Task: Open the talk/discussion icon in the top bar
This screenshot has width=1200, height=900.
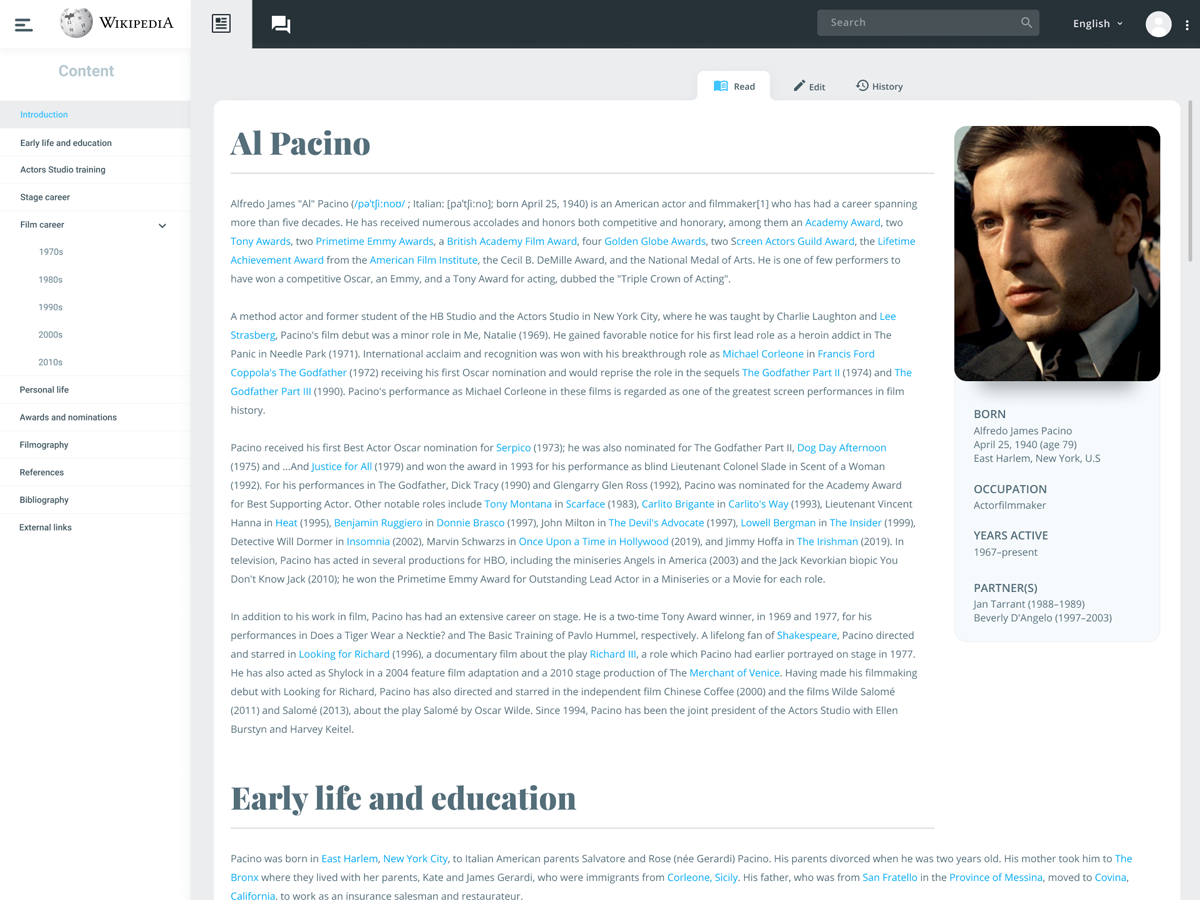Action: tap(281, 24)
